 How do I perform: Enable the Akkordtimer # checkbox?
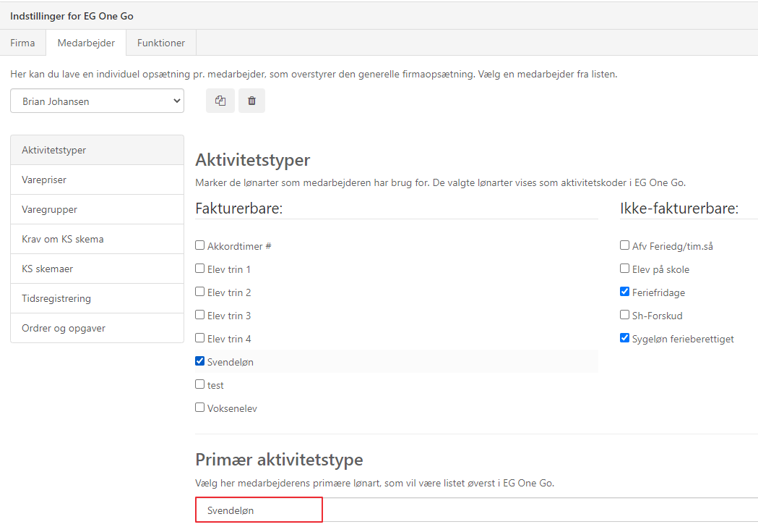pos(200,246)
